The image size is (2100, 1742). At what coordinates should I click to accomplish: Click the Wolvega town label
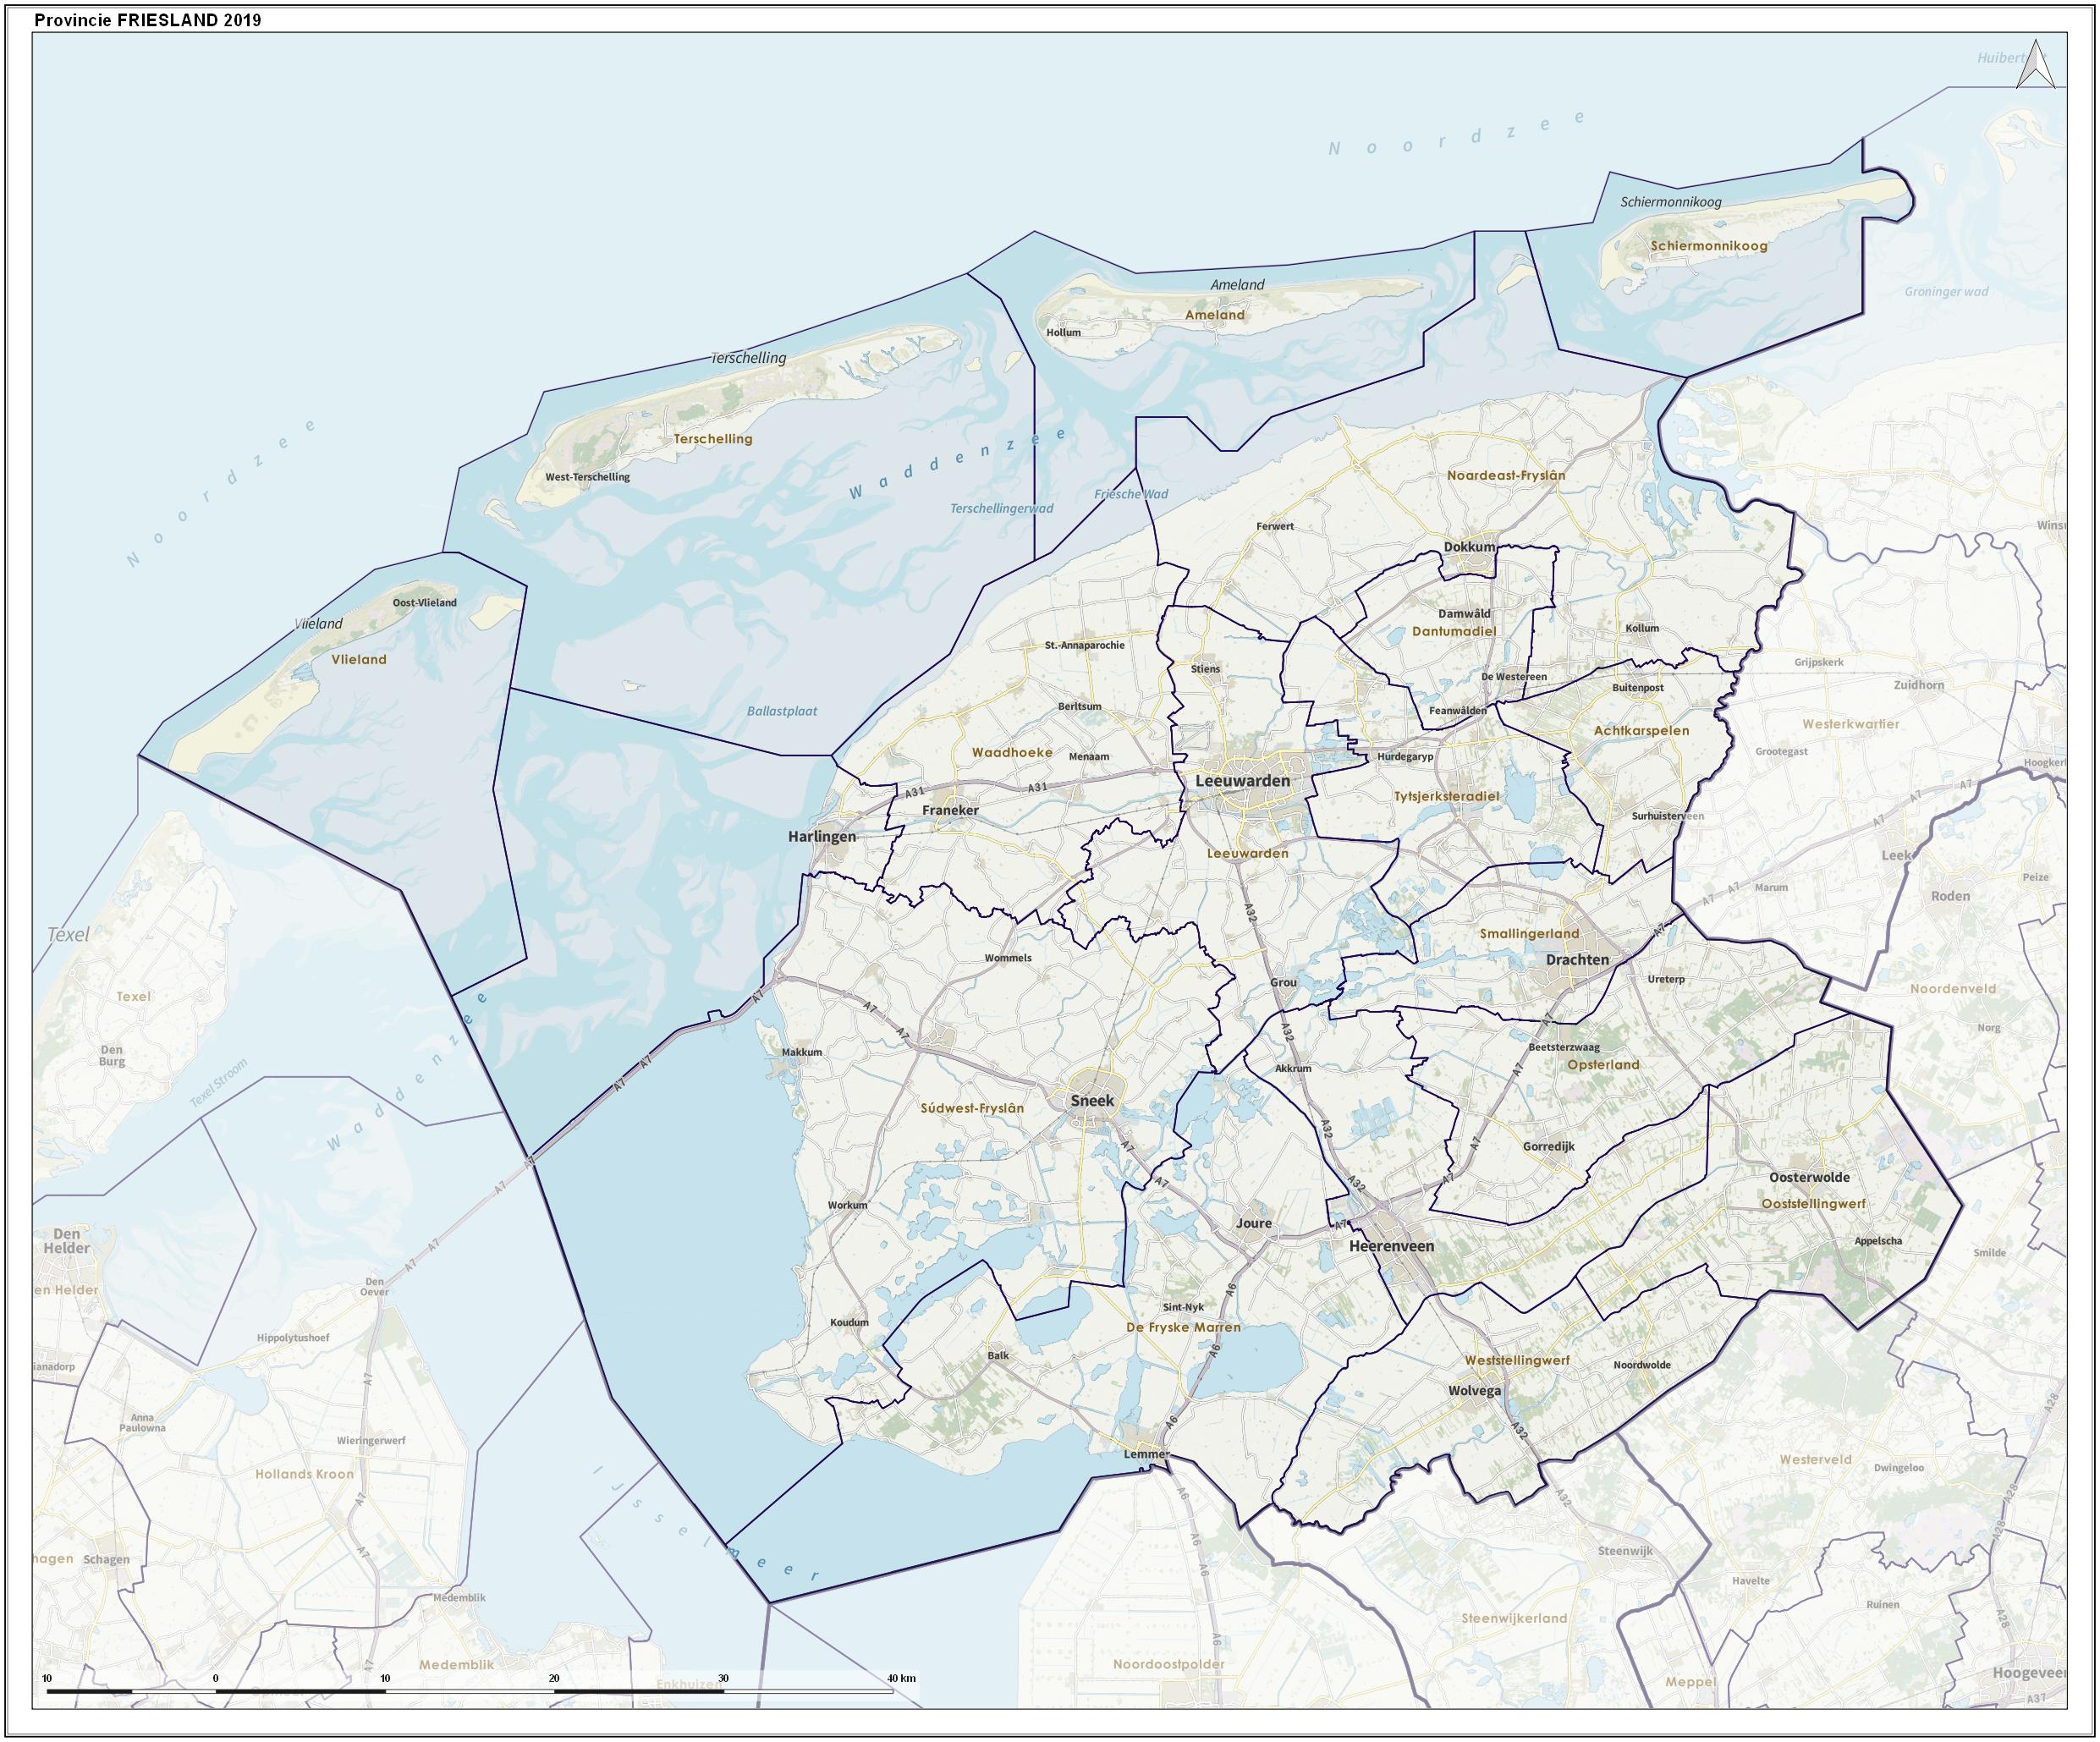pos(1475,1391)
